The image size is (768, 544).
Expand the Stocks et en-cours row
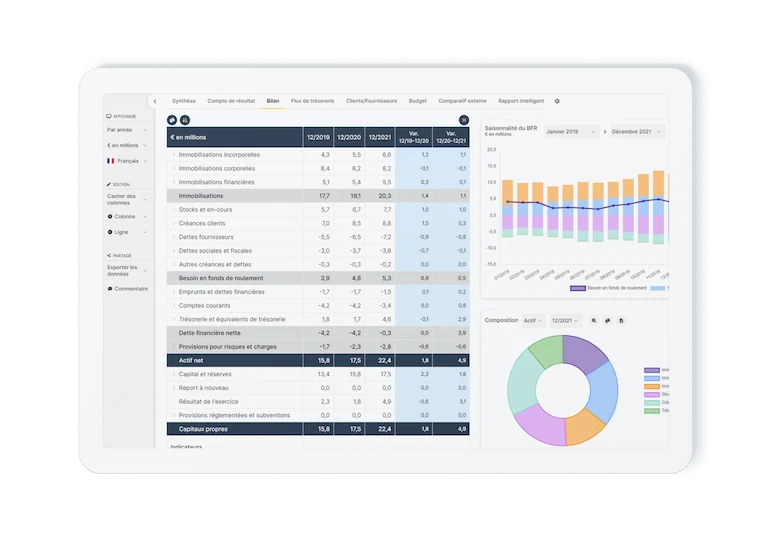coord(173,210)
